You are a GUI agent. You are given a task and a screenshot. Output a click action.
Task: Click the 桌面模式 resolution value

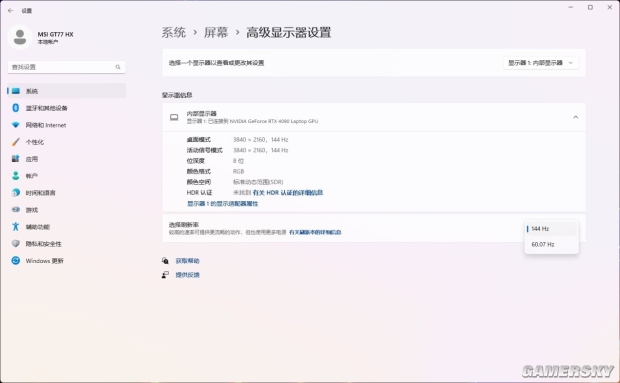point(261,140)
